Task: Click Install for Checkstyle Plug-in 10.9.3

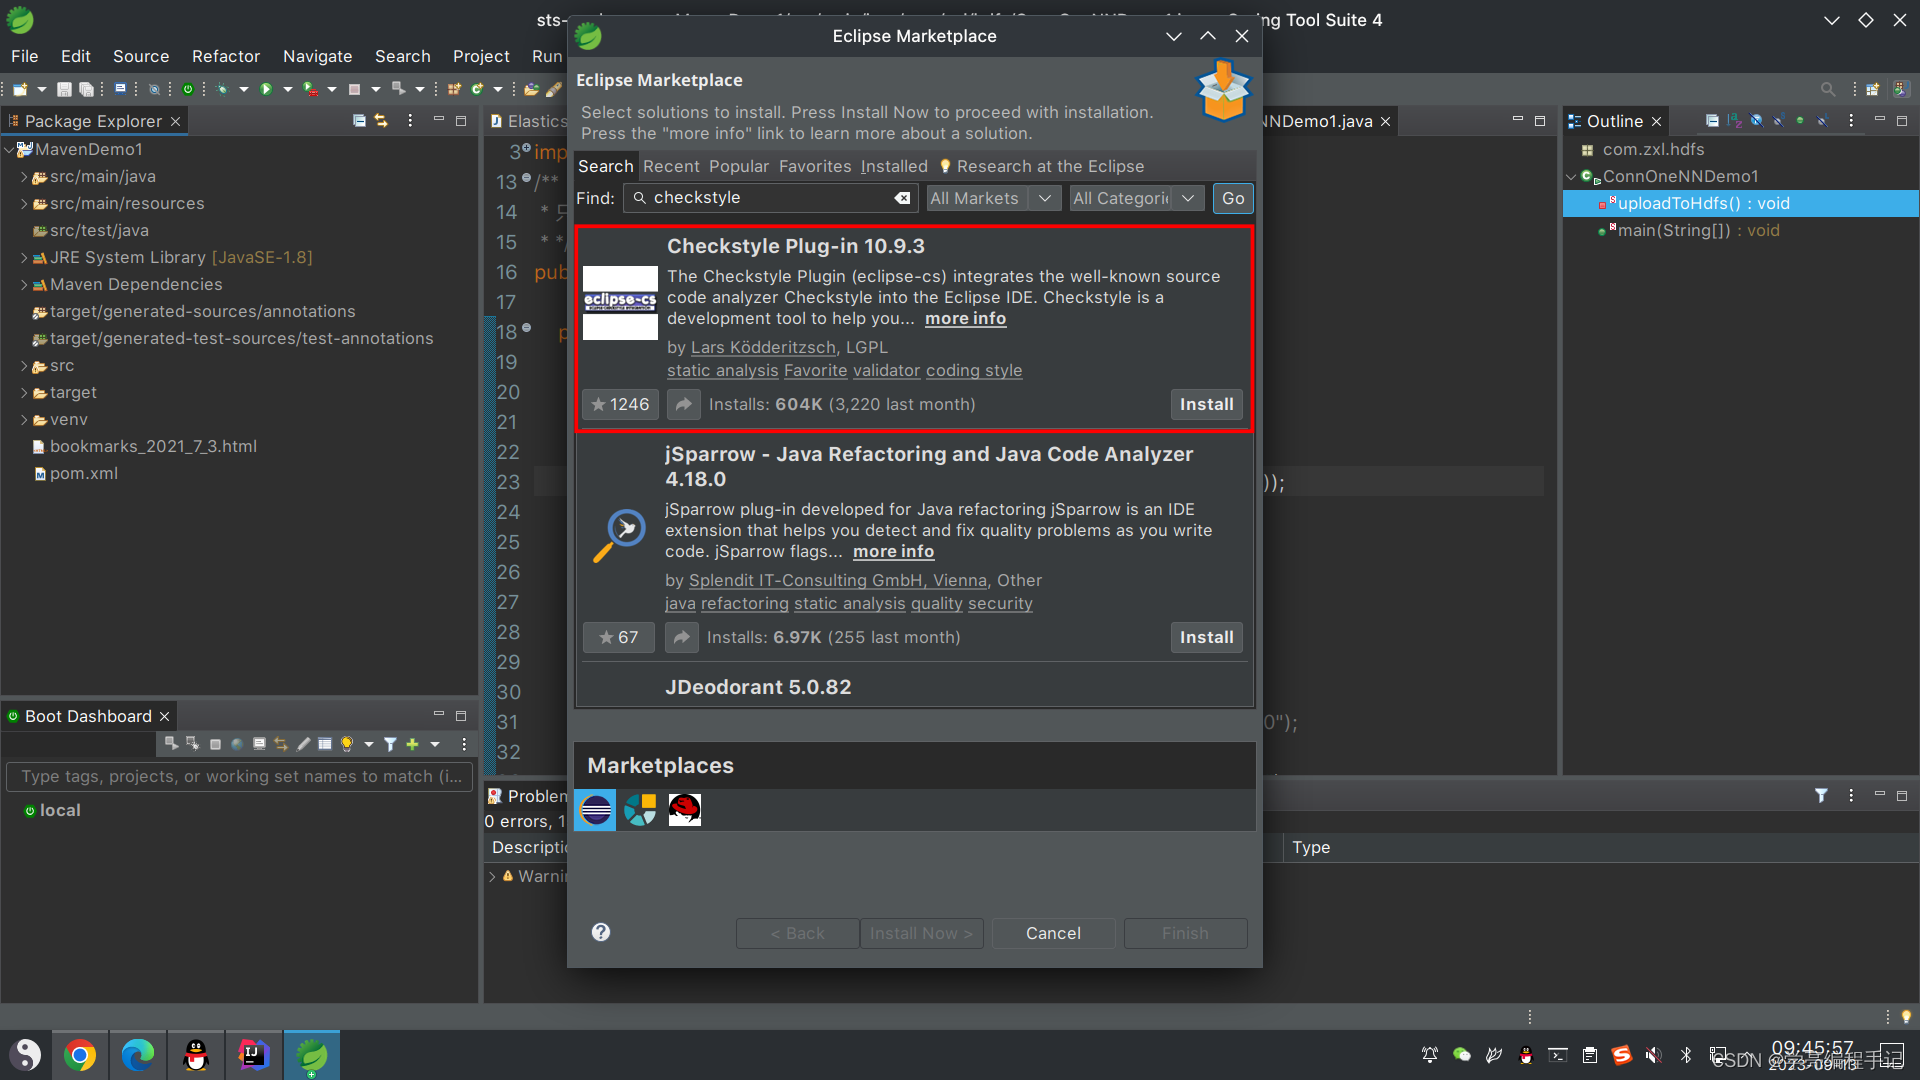Action: [x=1205, y=404]
